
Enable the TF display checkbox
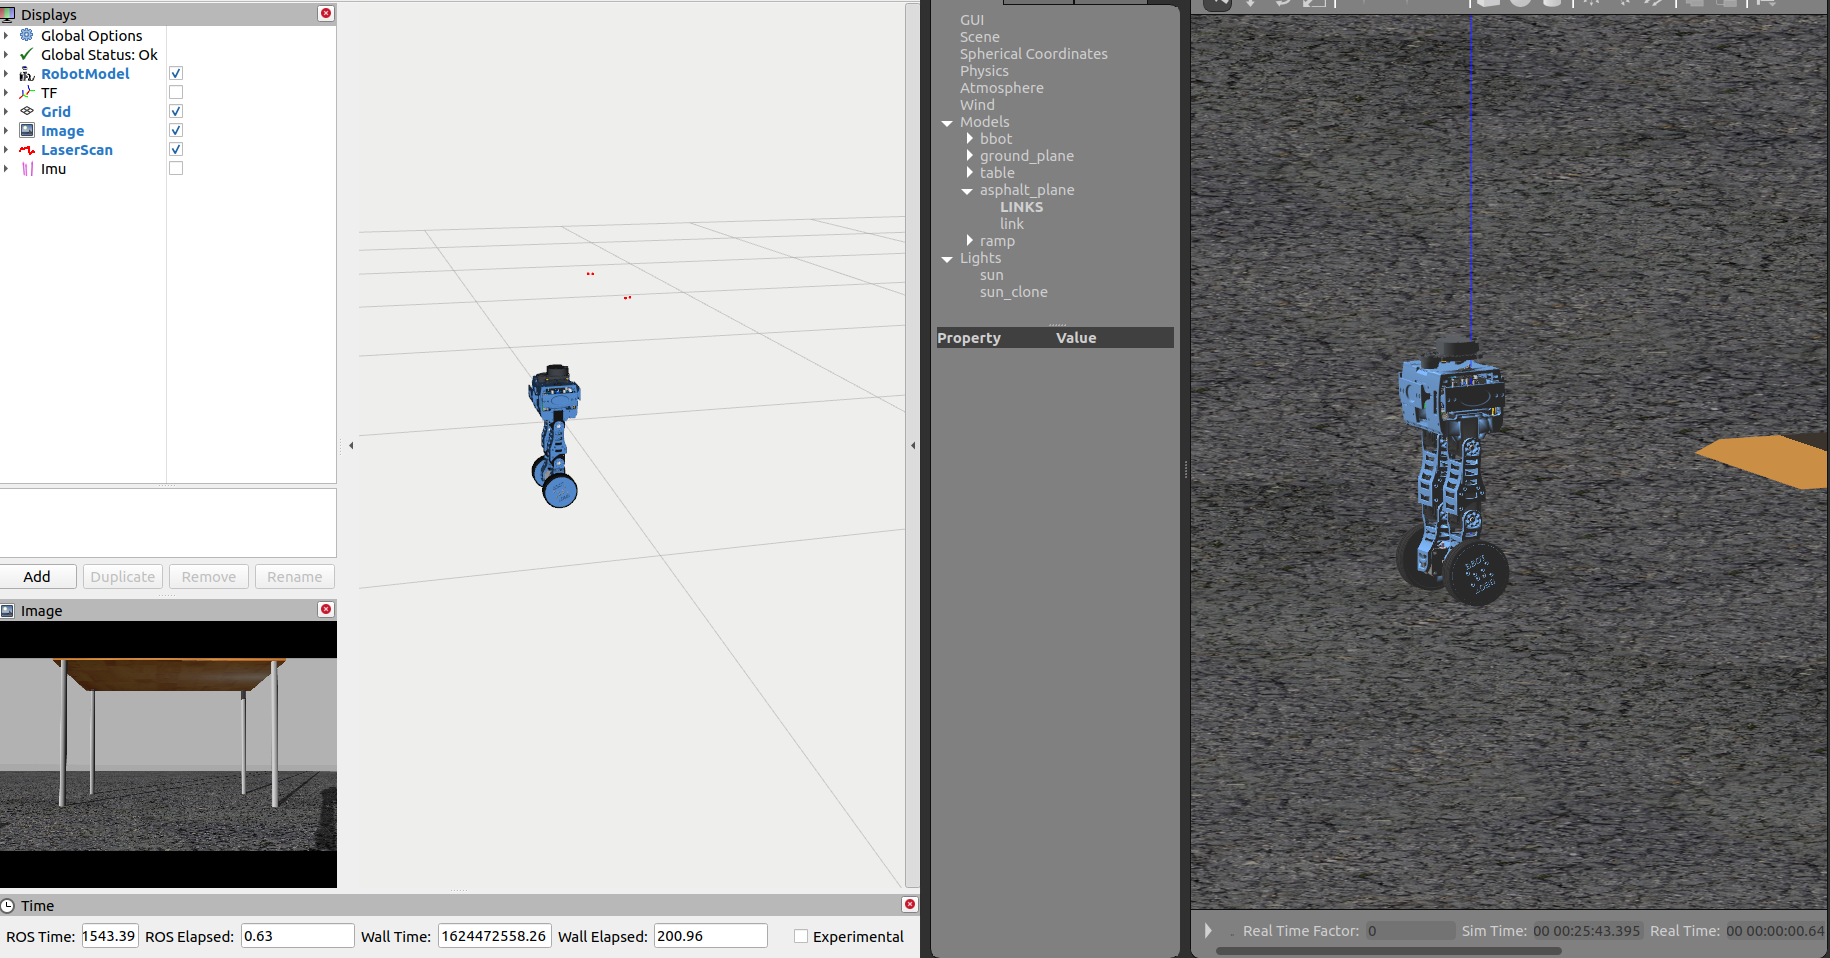tap(176, 93)
